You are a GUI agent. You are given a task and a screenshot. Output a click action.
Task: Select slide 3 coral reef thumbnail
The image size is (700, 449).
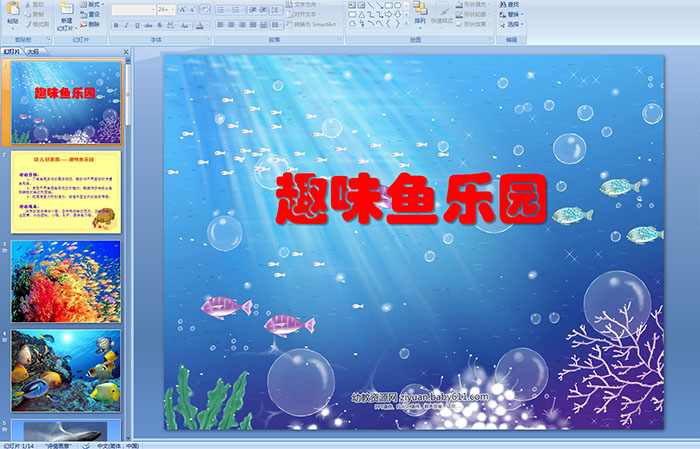[x=66, y=282]
